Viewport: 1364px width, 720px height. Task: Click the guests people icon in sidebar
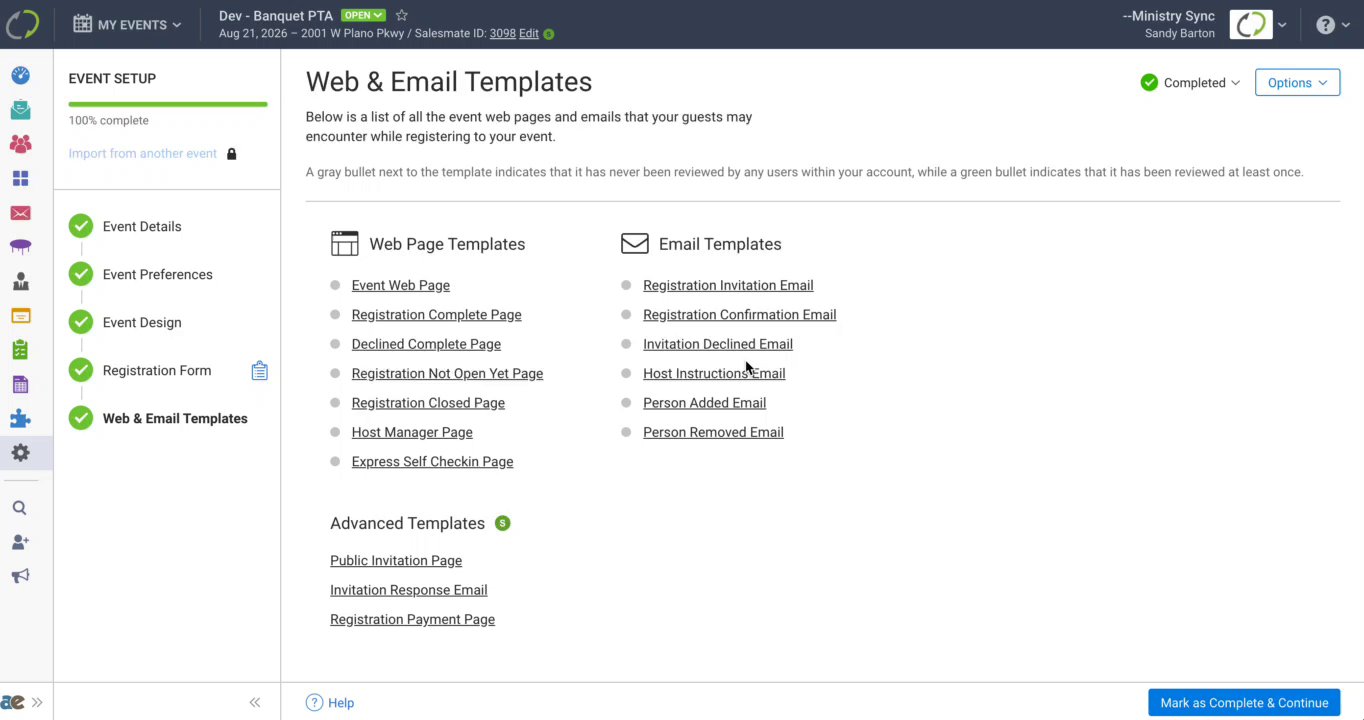pos(20,144)
